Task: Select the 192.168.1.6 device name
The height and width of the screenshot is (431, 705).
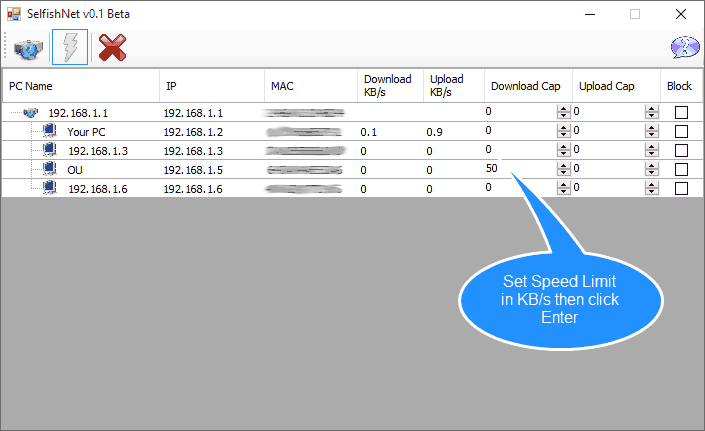Action: [x=98, y=189]
